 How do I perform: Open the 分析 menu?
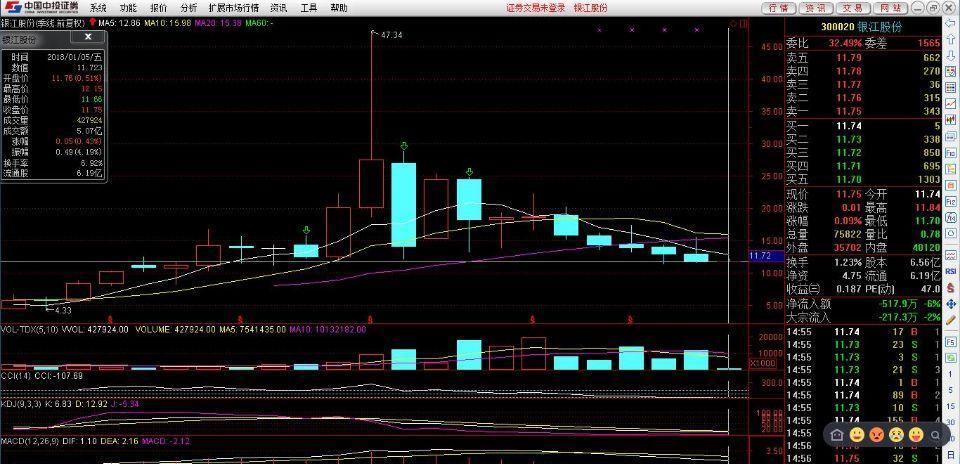pyautogui.click(x=189, y=8)
